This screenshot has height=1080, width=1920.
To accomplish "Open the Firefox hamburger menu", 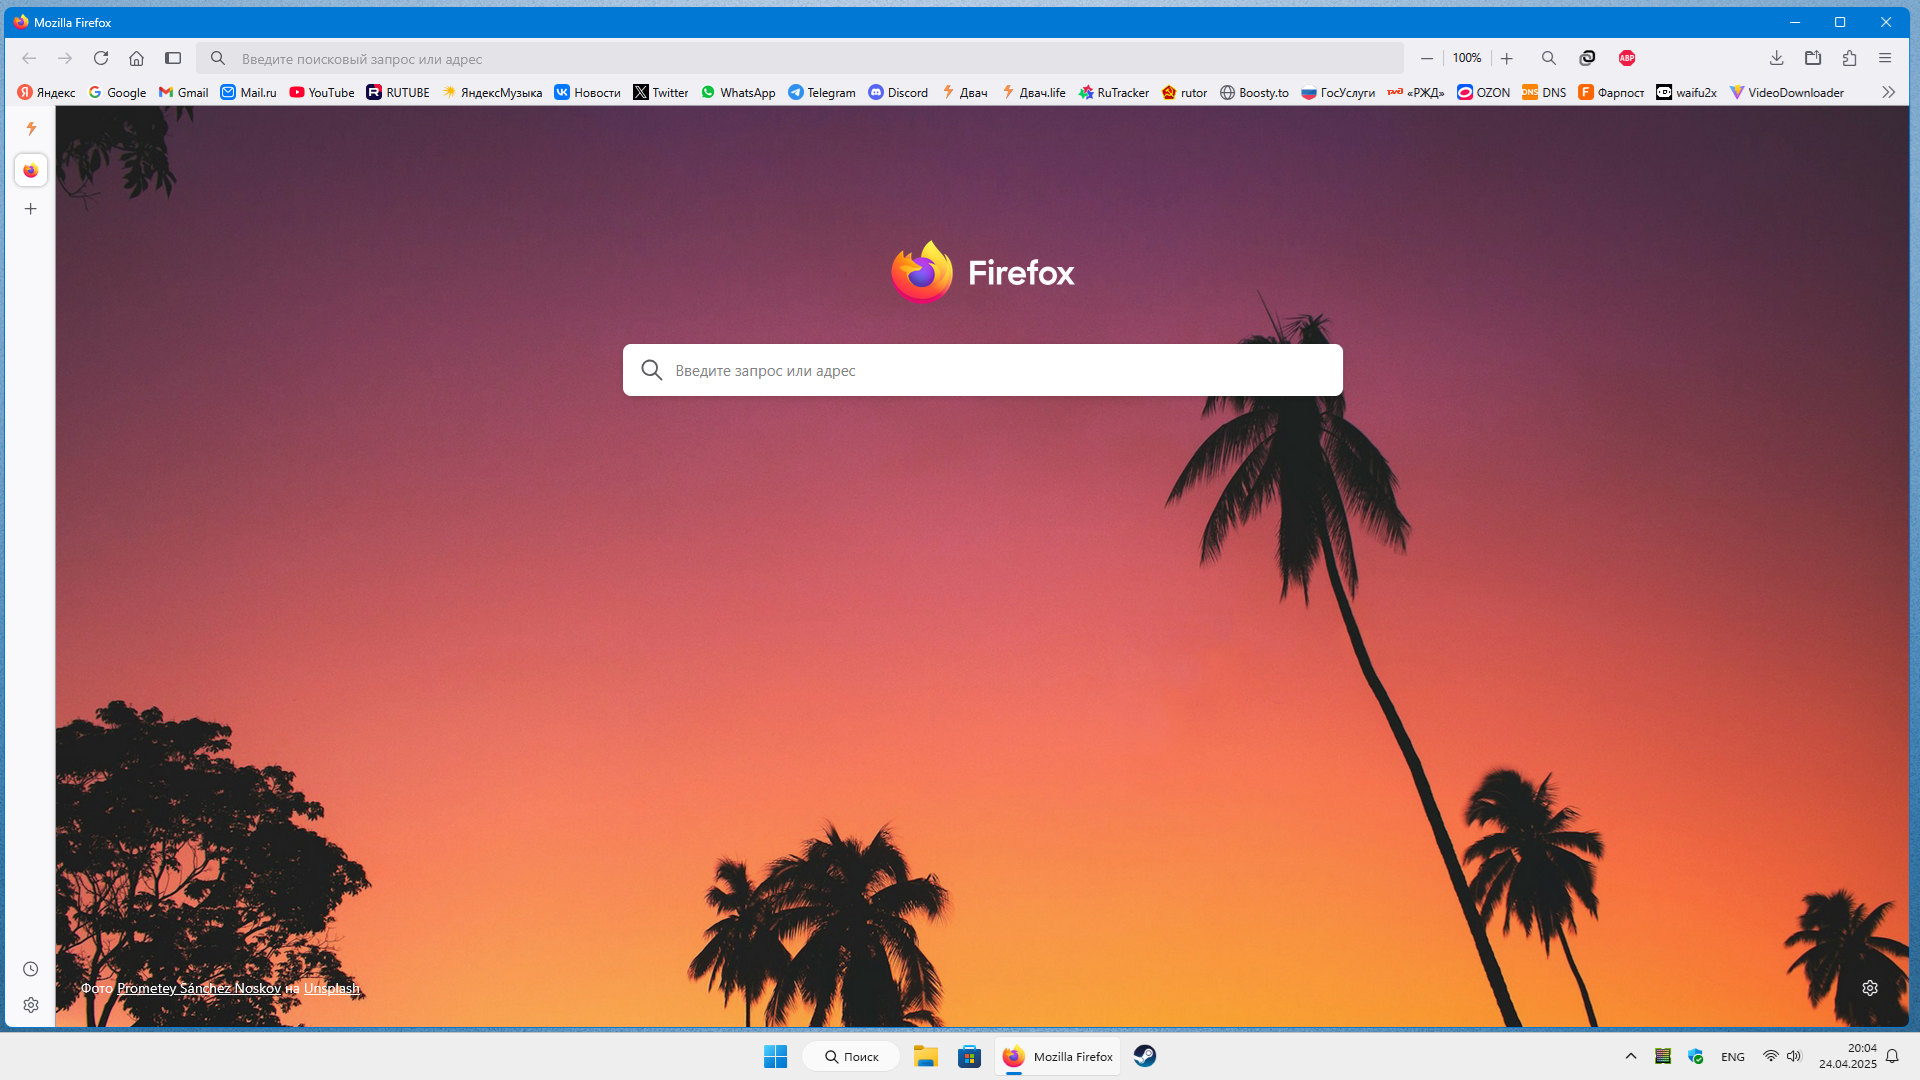I will (x=1885, y=58).
